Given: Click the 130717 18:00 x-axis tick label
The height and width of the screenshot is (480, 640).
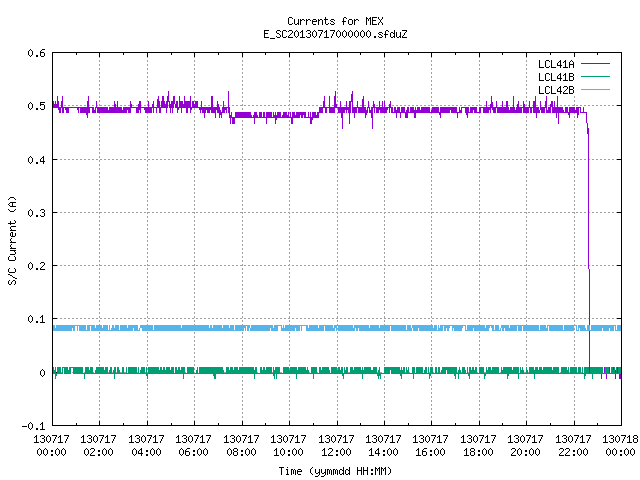Looking at the screenshot, I should click(478, 446).
